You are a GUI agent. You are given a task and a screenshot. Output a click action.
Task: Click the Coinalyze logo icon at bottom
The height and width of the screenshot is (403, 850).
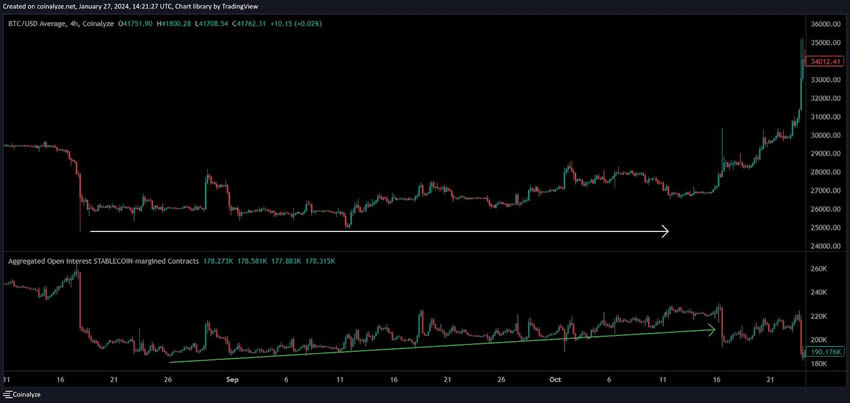7,395
